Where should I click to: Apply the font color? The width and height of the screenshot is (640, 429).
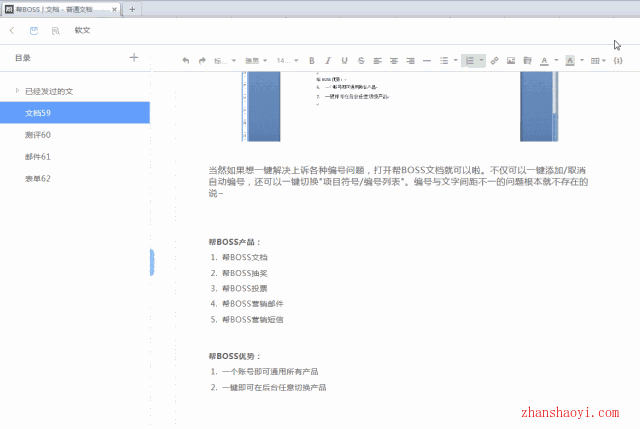(544, 61)
